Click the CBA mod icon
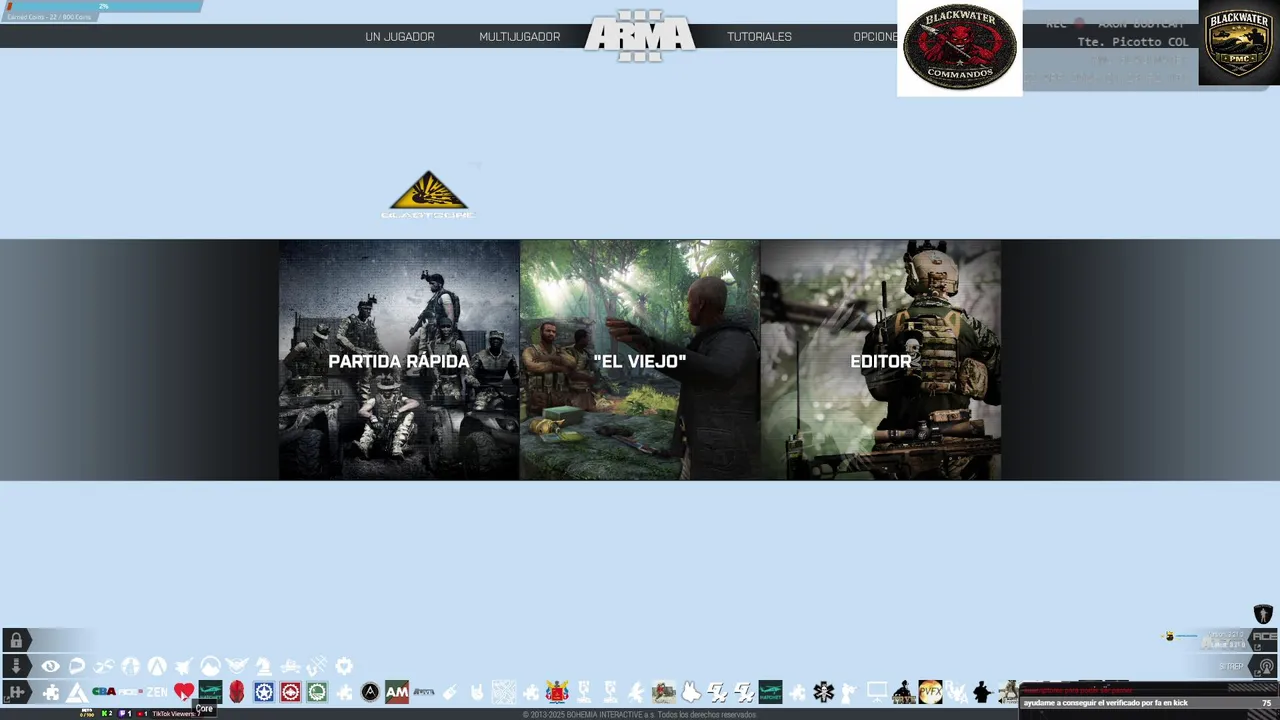The width and height of the screenshot is (1280, 720). point(104,692)
